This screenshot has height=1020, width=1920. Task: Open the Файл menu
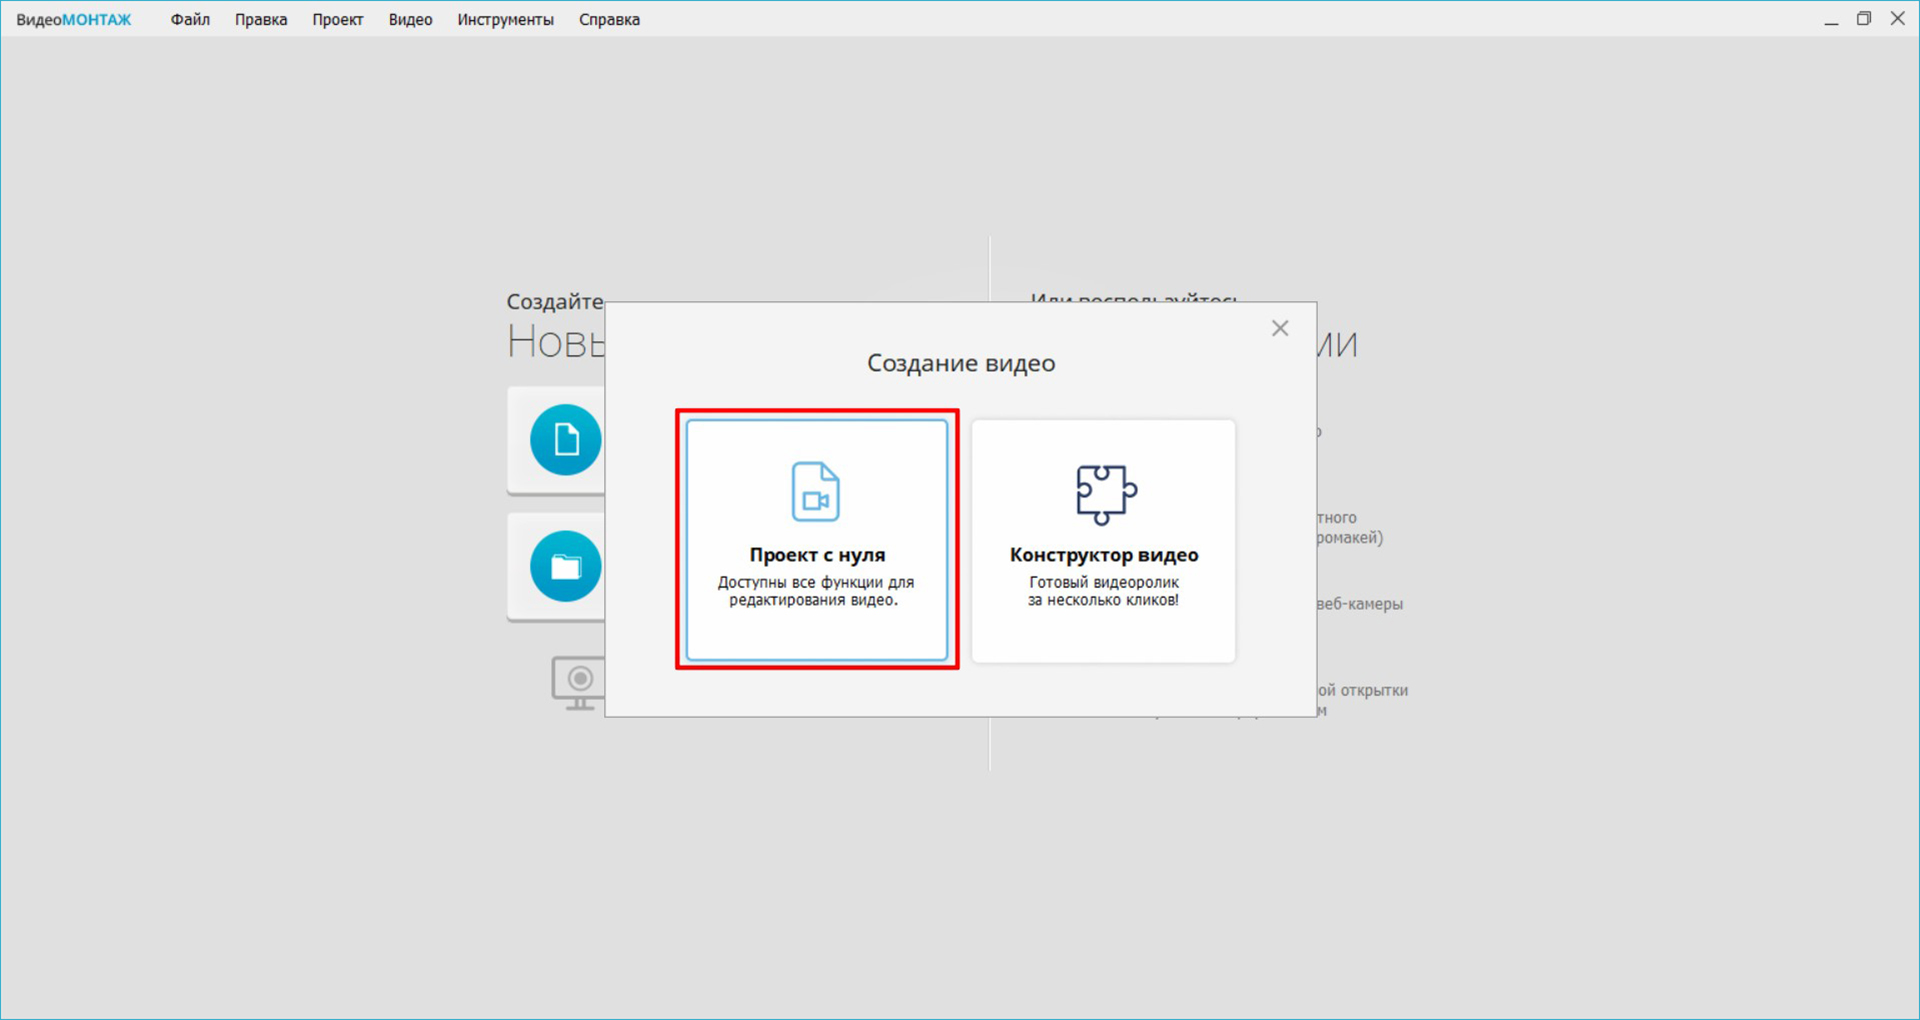[190, 20]
